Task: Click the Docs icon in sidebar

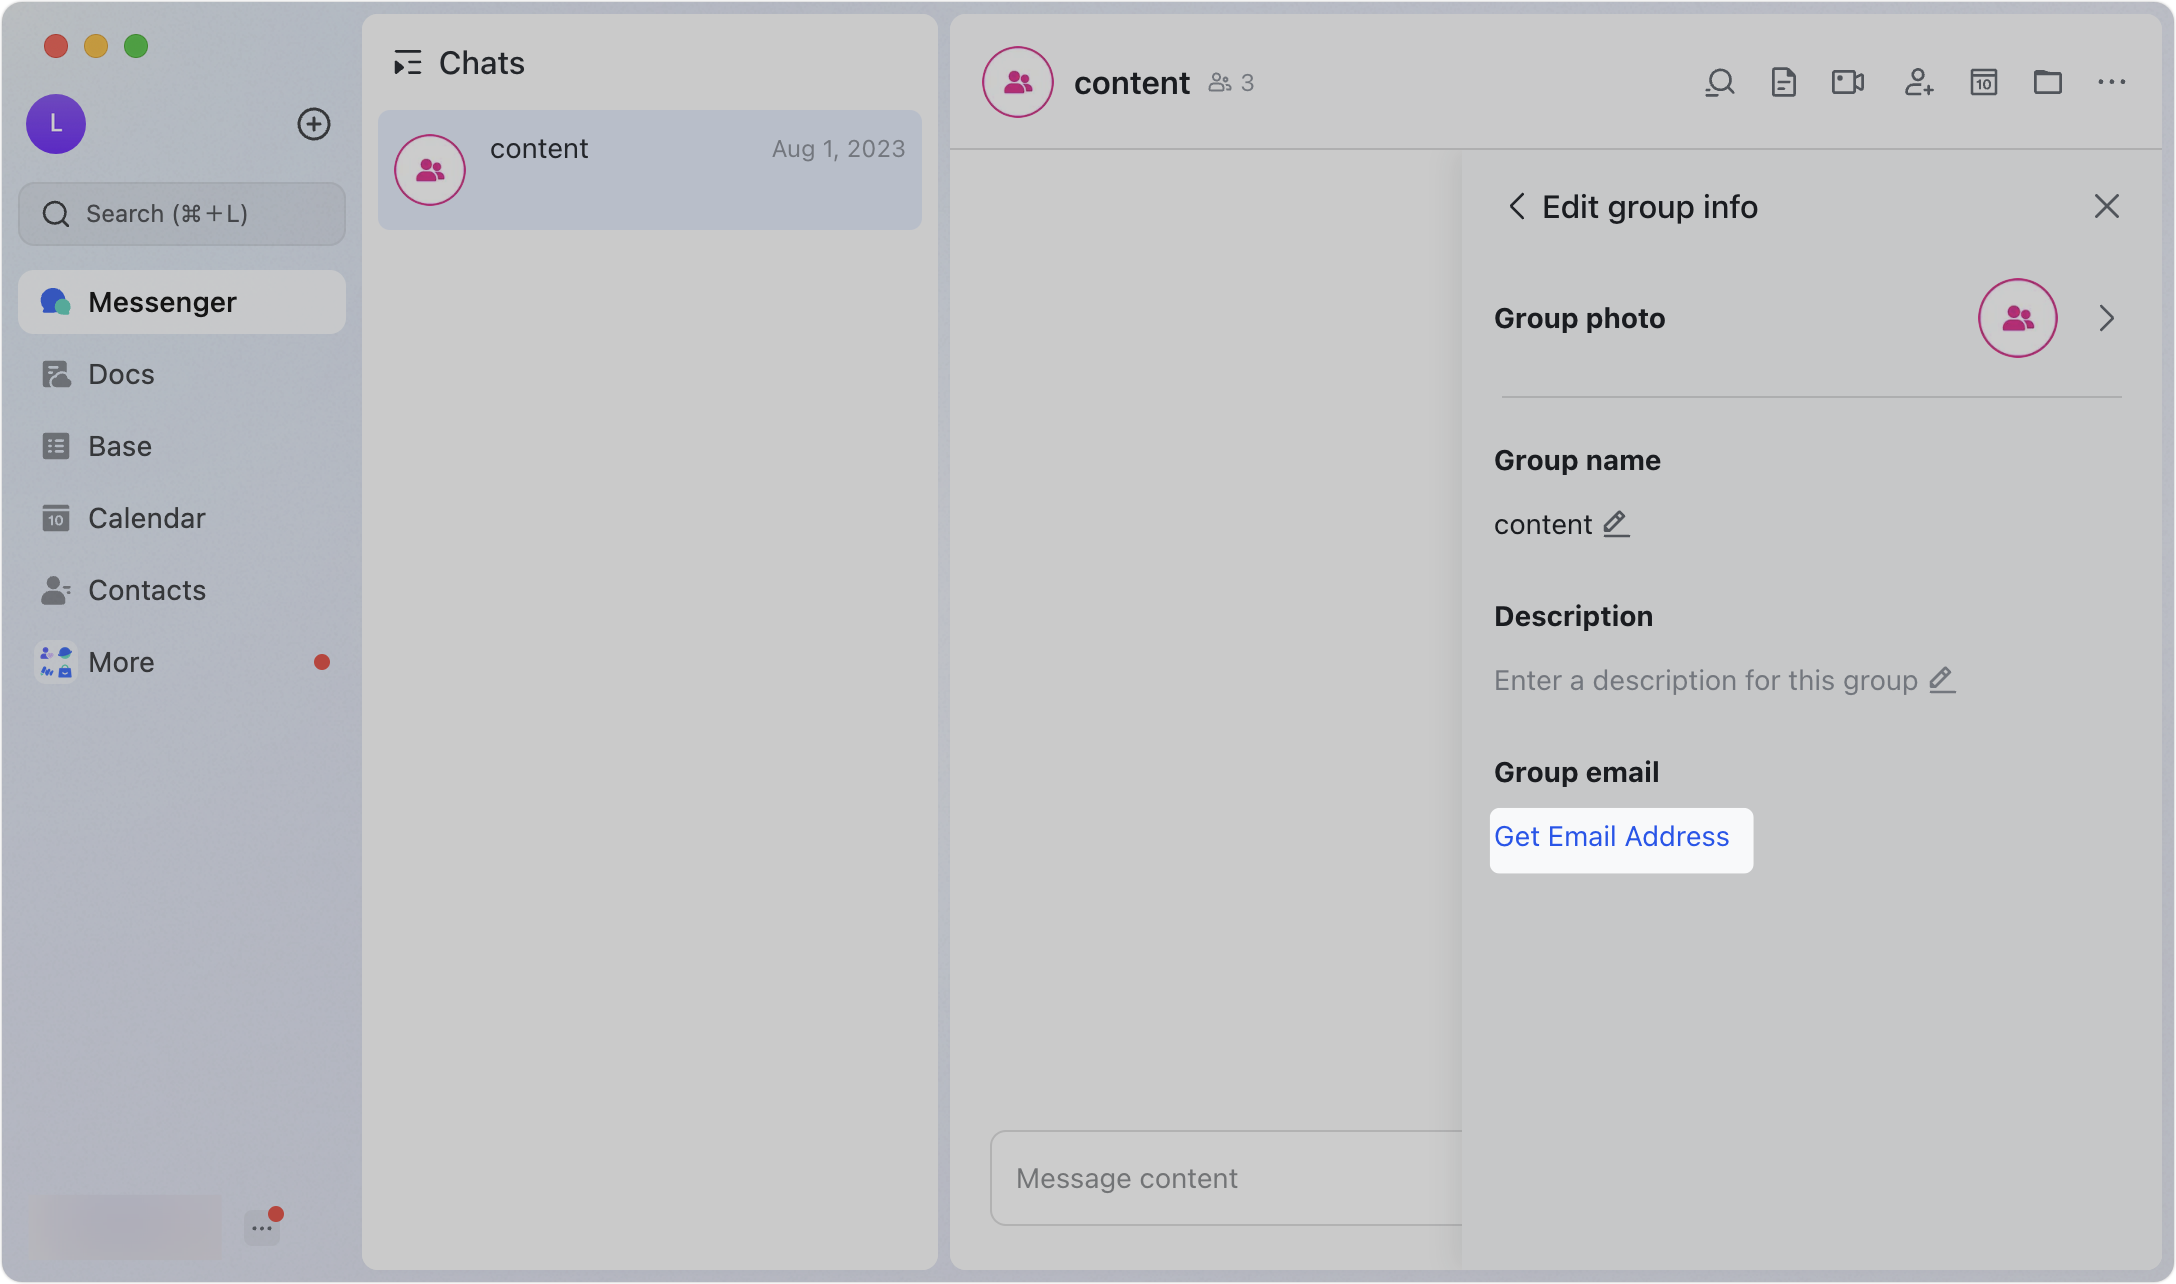Action: (x=56, y=374)
